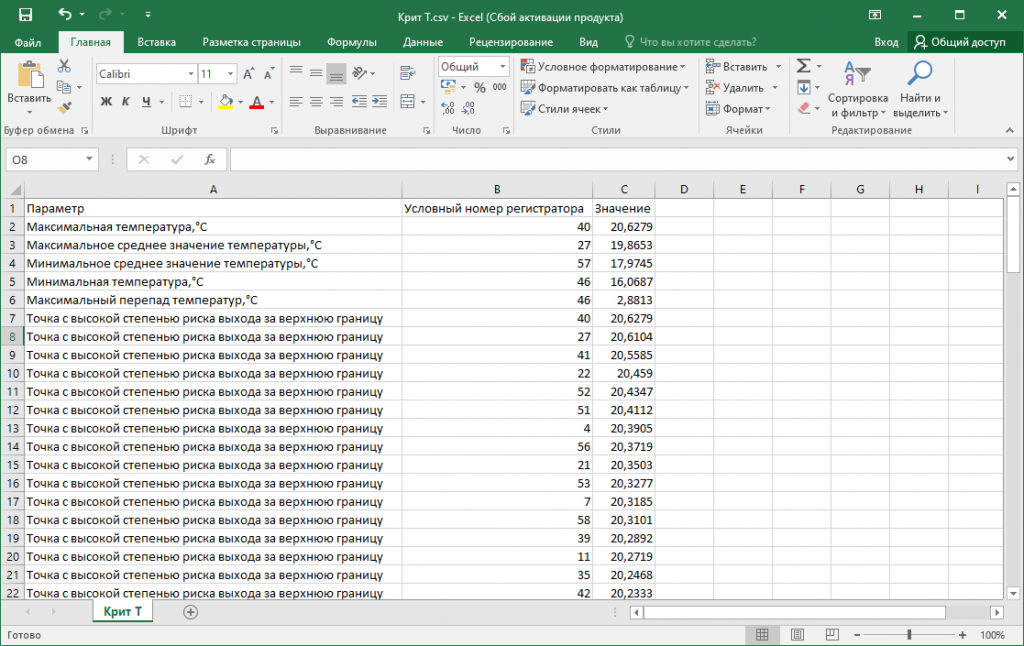Align text to bottom of cell
1024x646 pixels.
(336, 73)
